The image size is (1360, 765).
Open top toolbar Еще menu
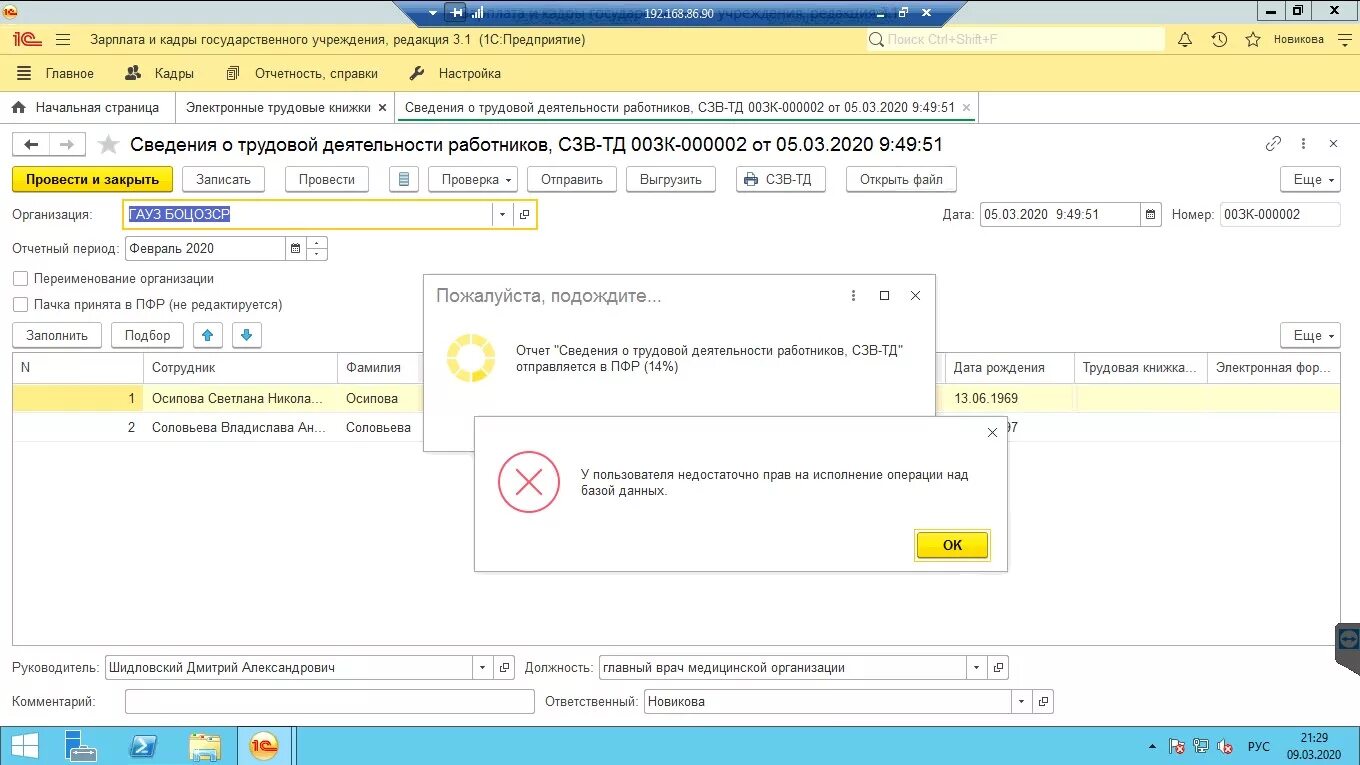pyautogui.click(x=1310, y=180)
